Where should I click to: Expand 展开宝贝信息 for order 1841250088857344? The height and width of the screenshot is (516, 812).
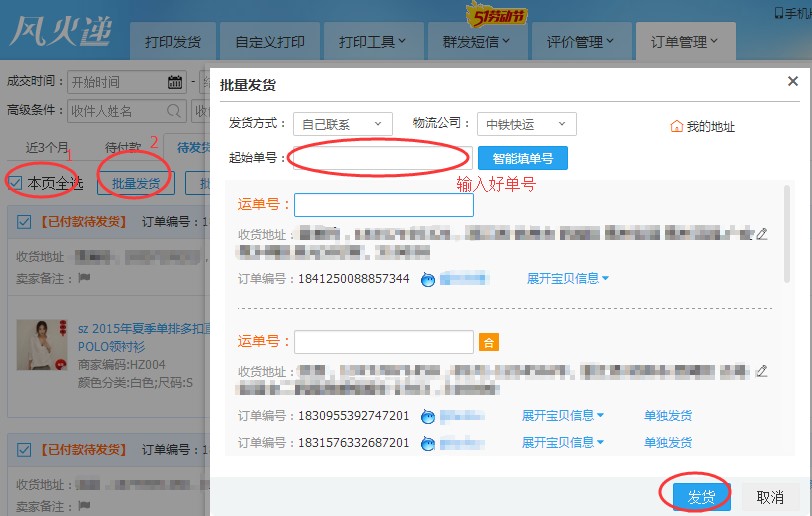[x=568, y=279]
